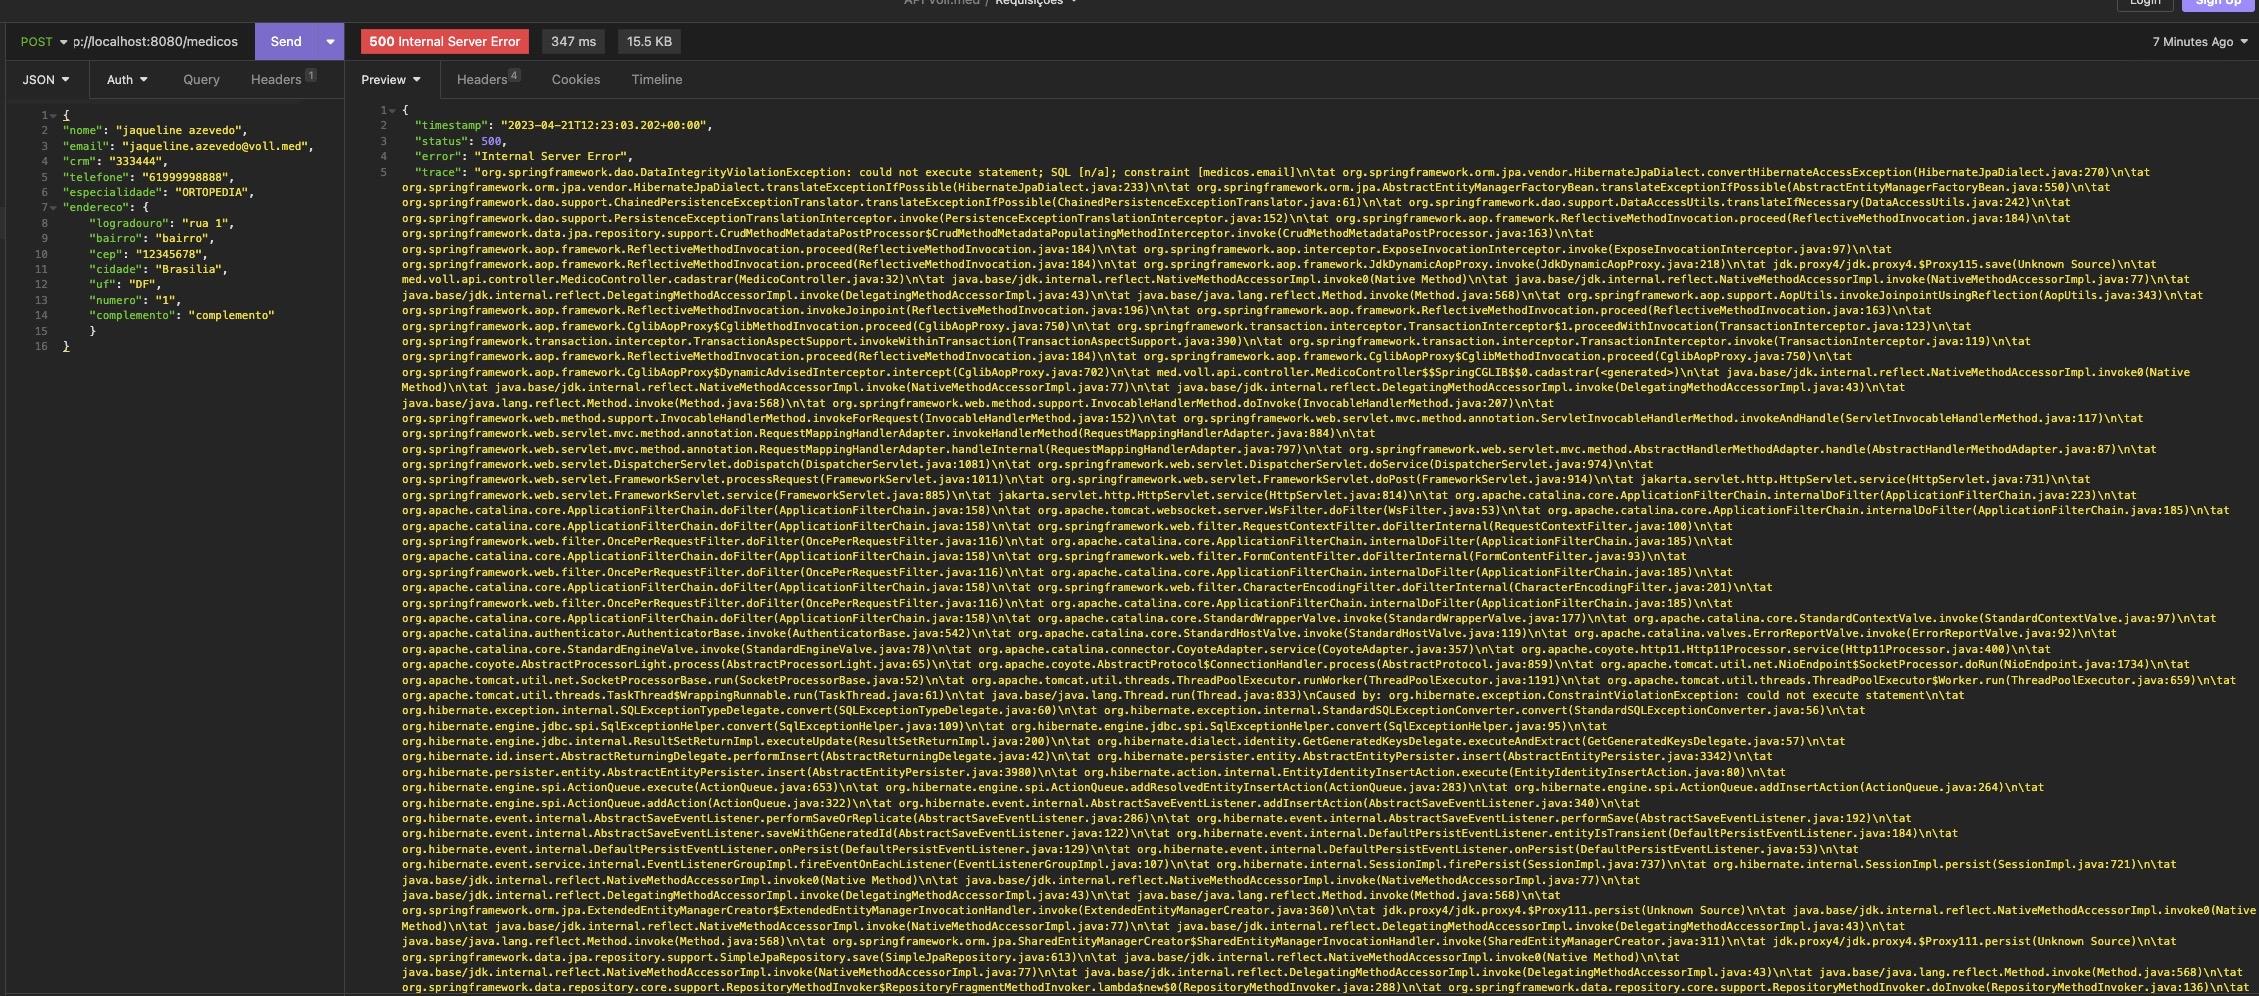
Task: Collapse request body root at line 1
Action: [53, 116]
